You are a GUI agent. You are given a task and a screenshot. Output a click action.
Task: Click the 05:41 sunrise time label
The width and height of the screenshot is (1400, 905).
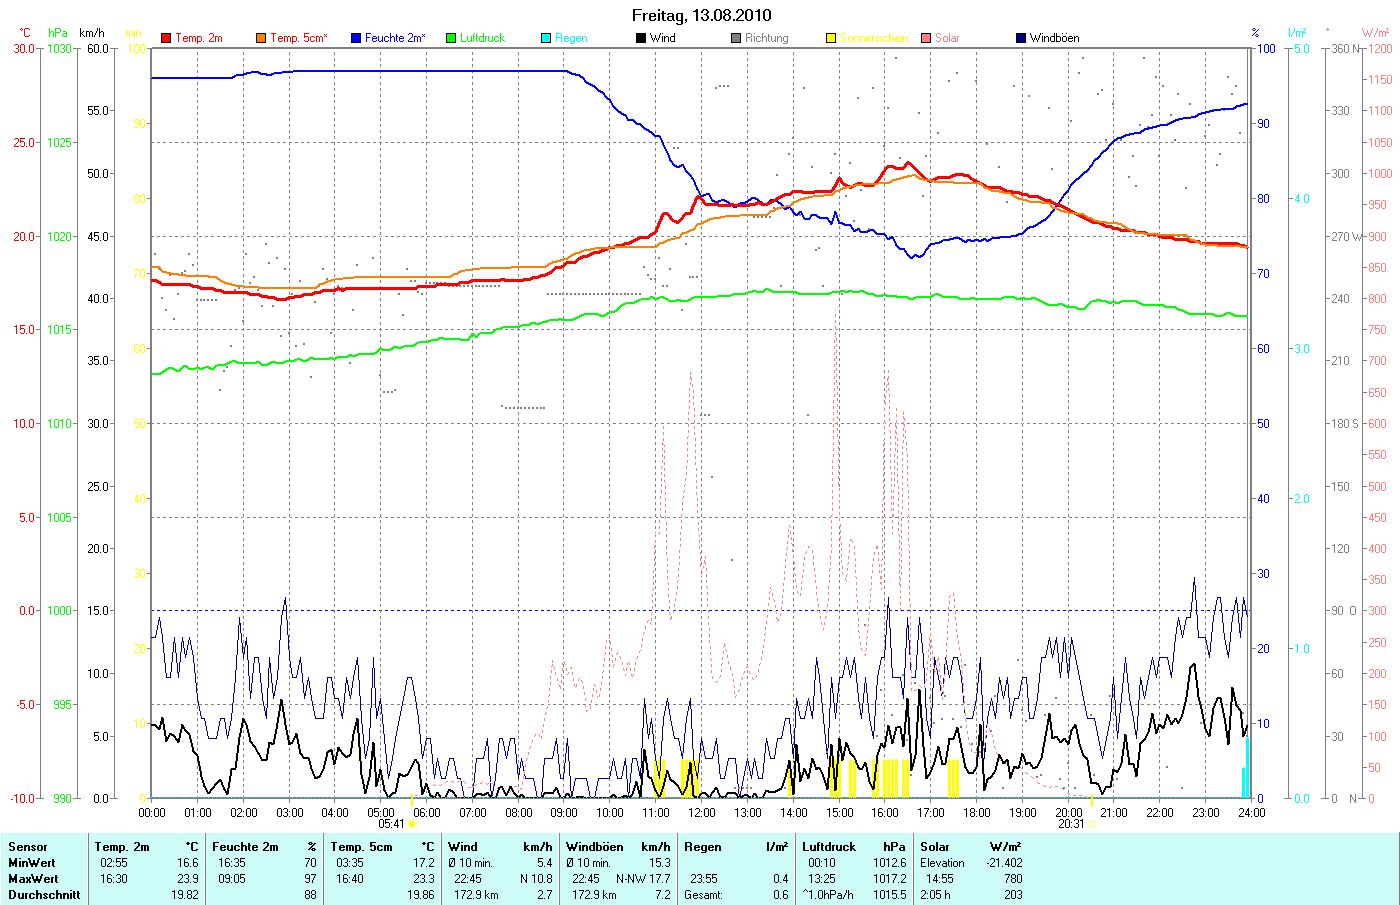(x=392, y=824)
